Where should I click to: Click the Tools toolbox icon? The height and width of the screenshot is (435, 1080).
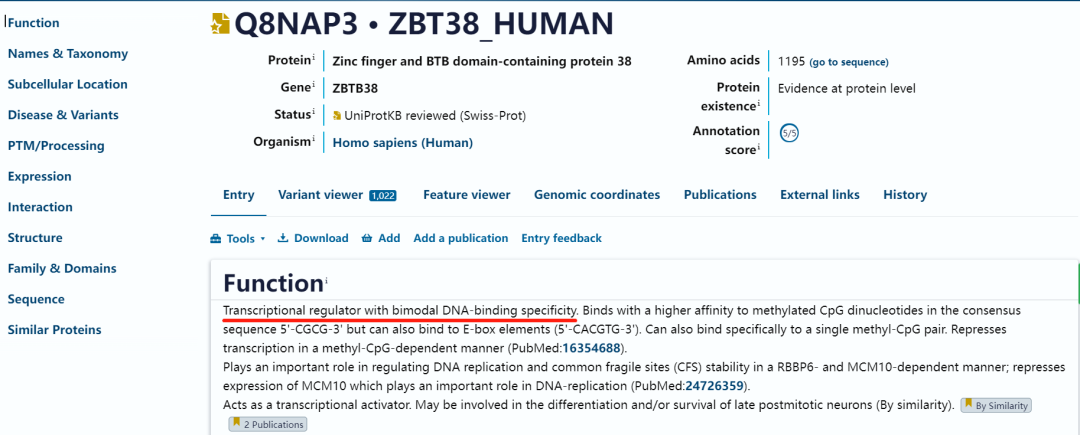216,239
